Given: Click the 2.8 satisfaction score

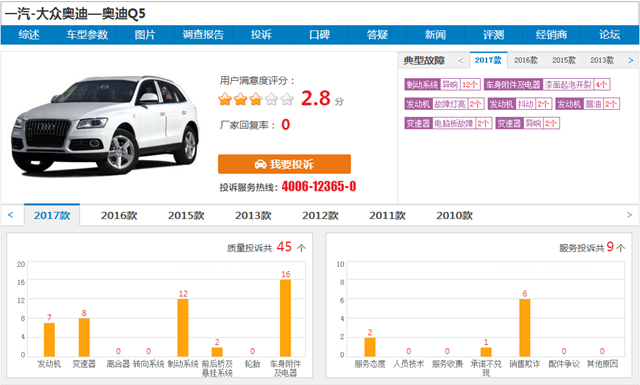Looking at the screenshot, I should pyautogui.click(x=316, y=98).
